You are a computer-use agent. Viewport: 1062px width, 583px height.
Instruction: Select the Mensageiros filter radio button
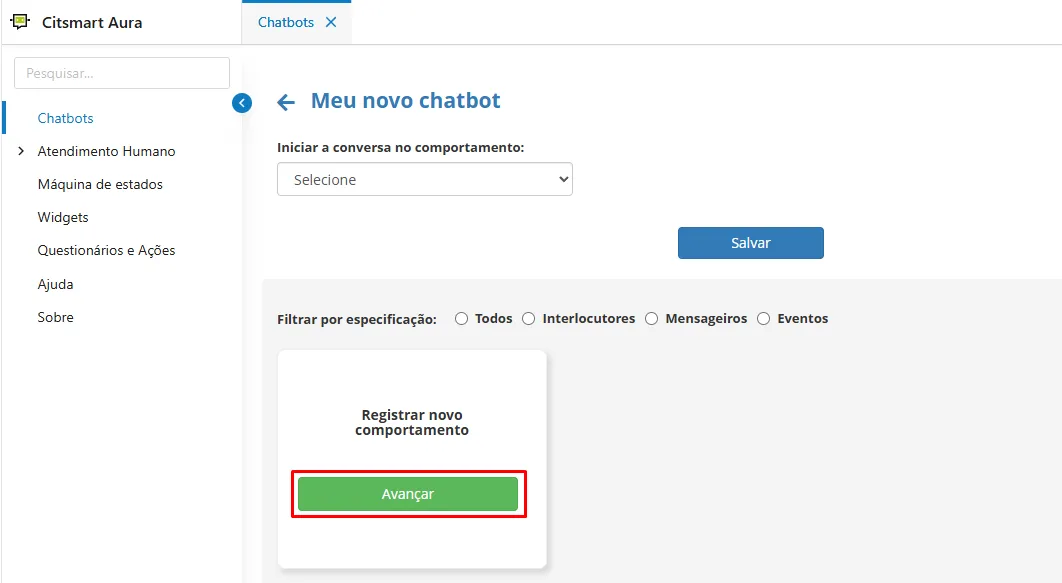(652, 318)
